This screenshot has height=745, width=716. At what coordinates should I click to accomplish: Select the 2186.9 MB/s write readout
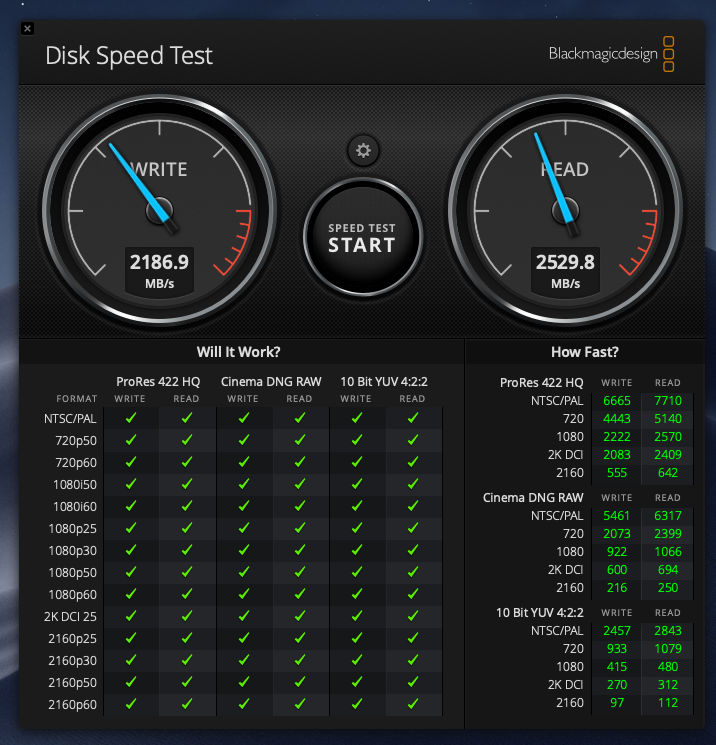click(x=159, y=264)
